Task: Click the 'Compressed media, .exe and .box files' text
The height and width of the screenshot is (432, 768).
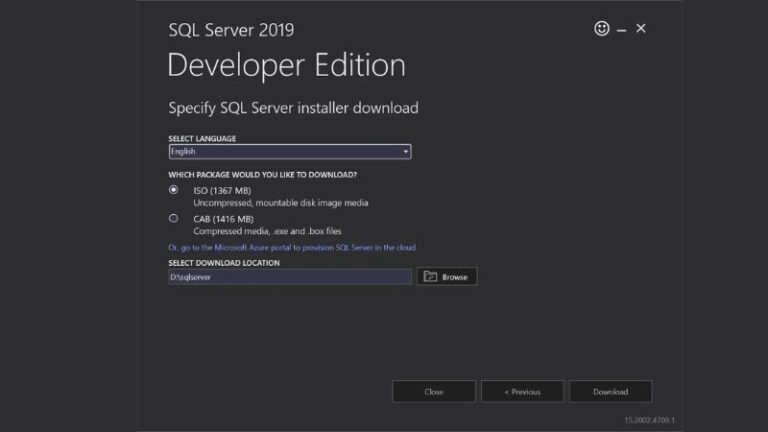Action: 267,231
